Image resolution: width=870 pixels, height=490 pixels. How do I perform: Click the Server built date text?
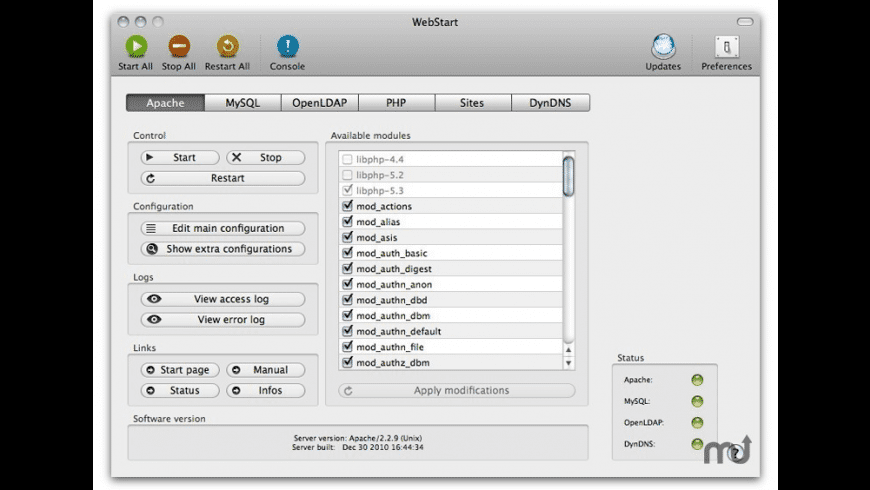click(x=358, y=447)
